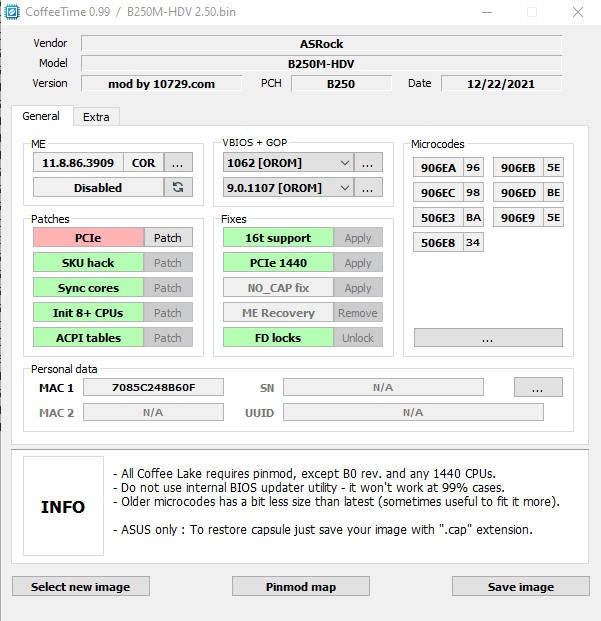Click the Vendor ASRock field
The image size is (601, 621).
[x=321, y=43]
